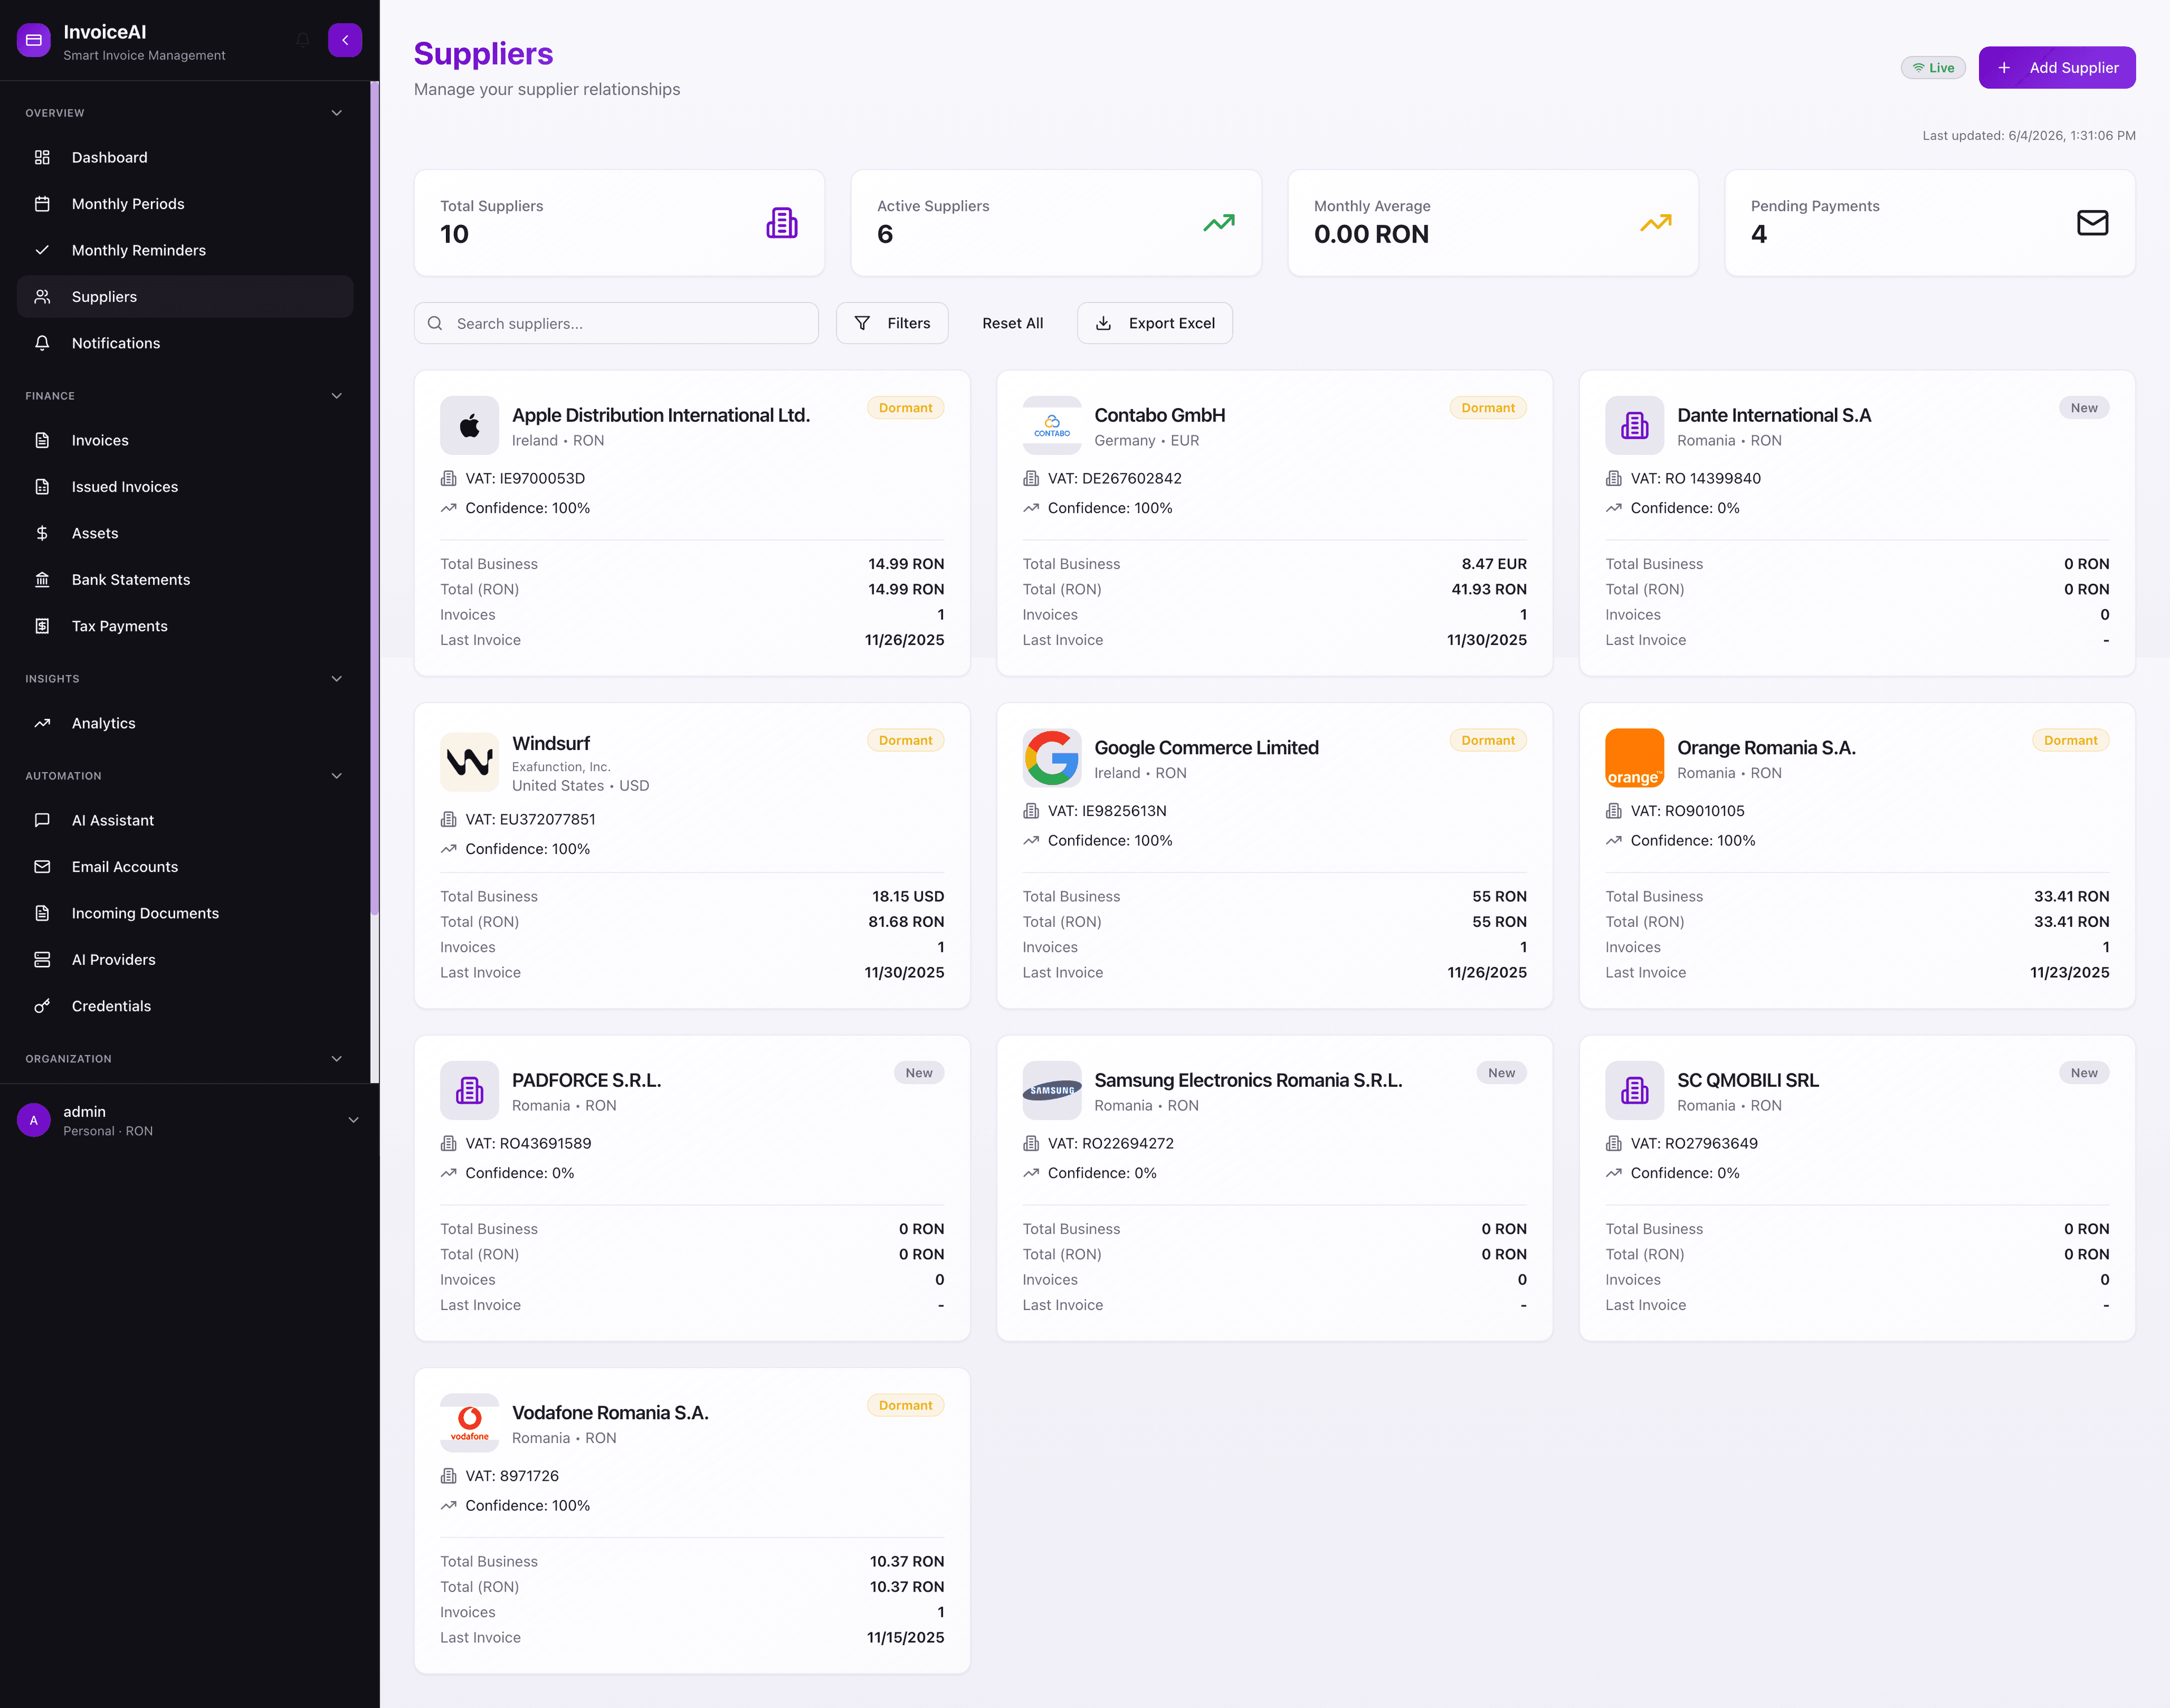Open Email Accounts

click(185, 867)
